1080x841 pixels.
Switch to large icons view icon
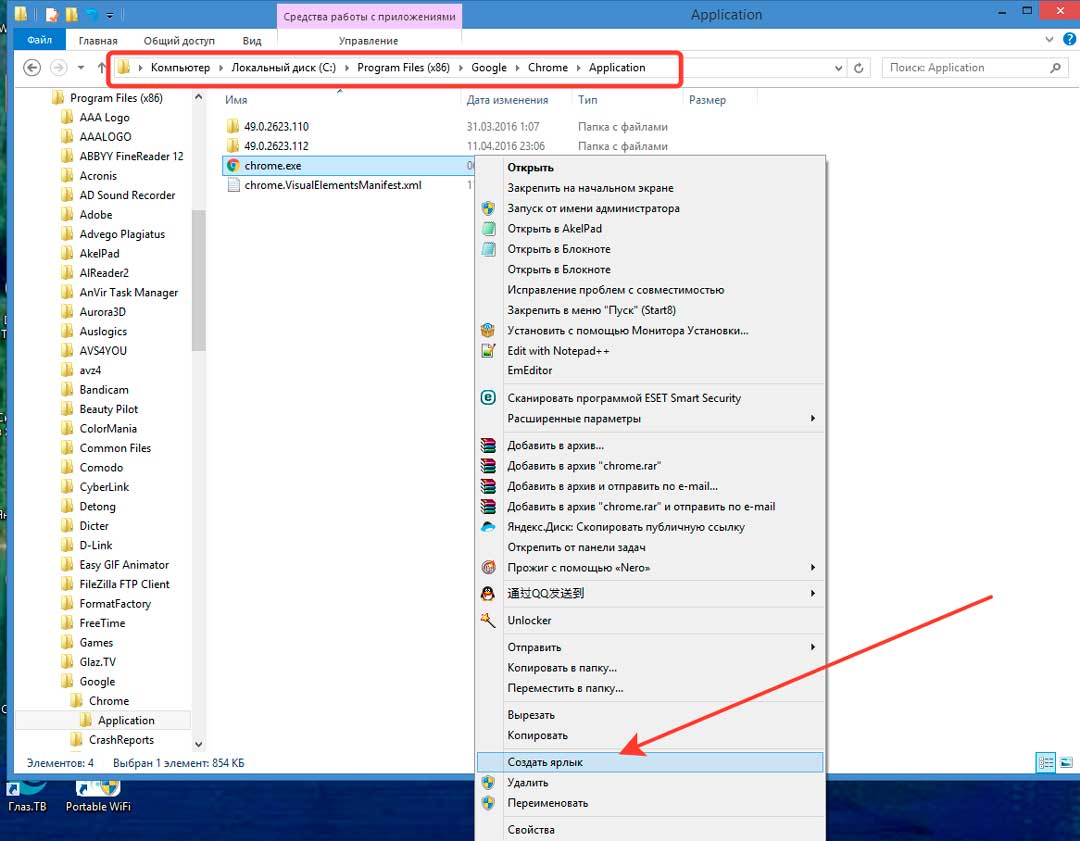pos(1066,762)
